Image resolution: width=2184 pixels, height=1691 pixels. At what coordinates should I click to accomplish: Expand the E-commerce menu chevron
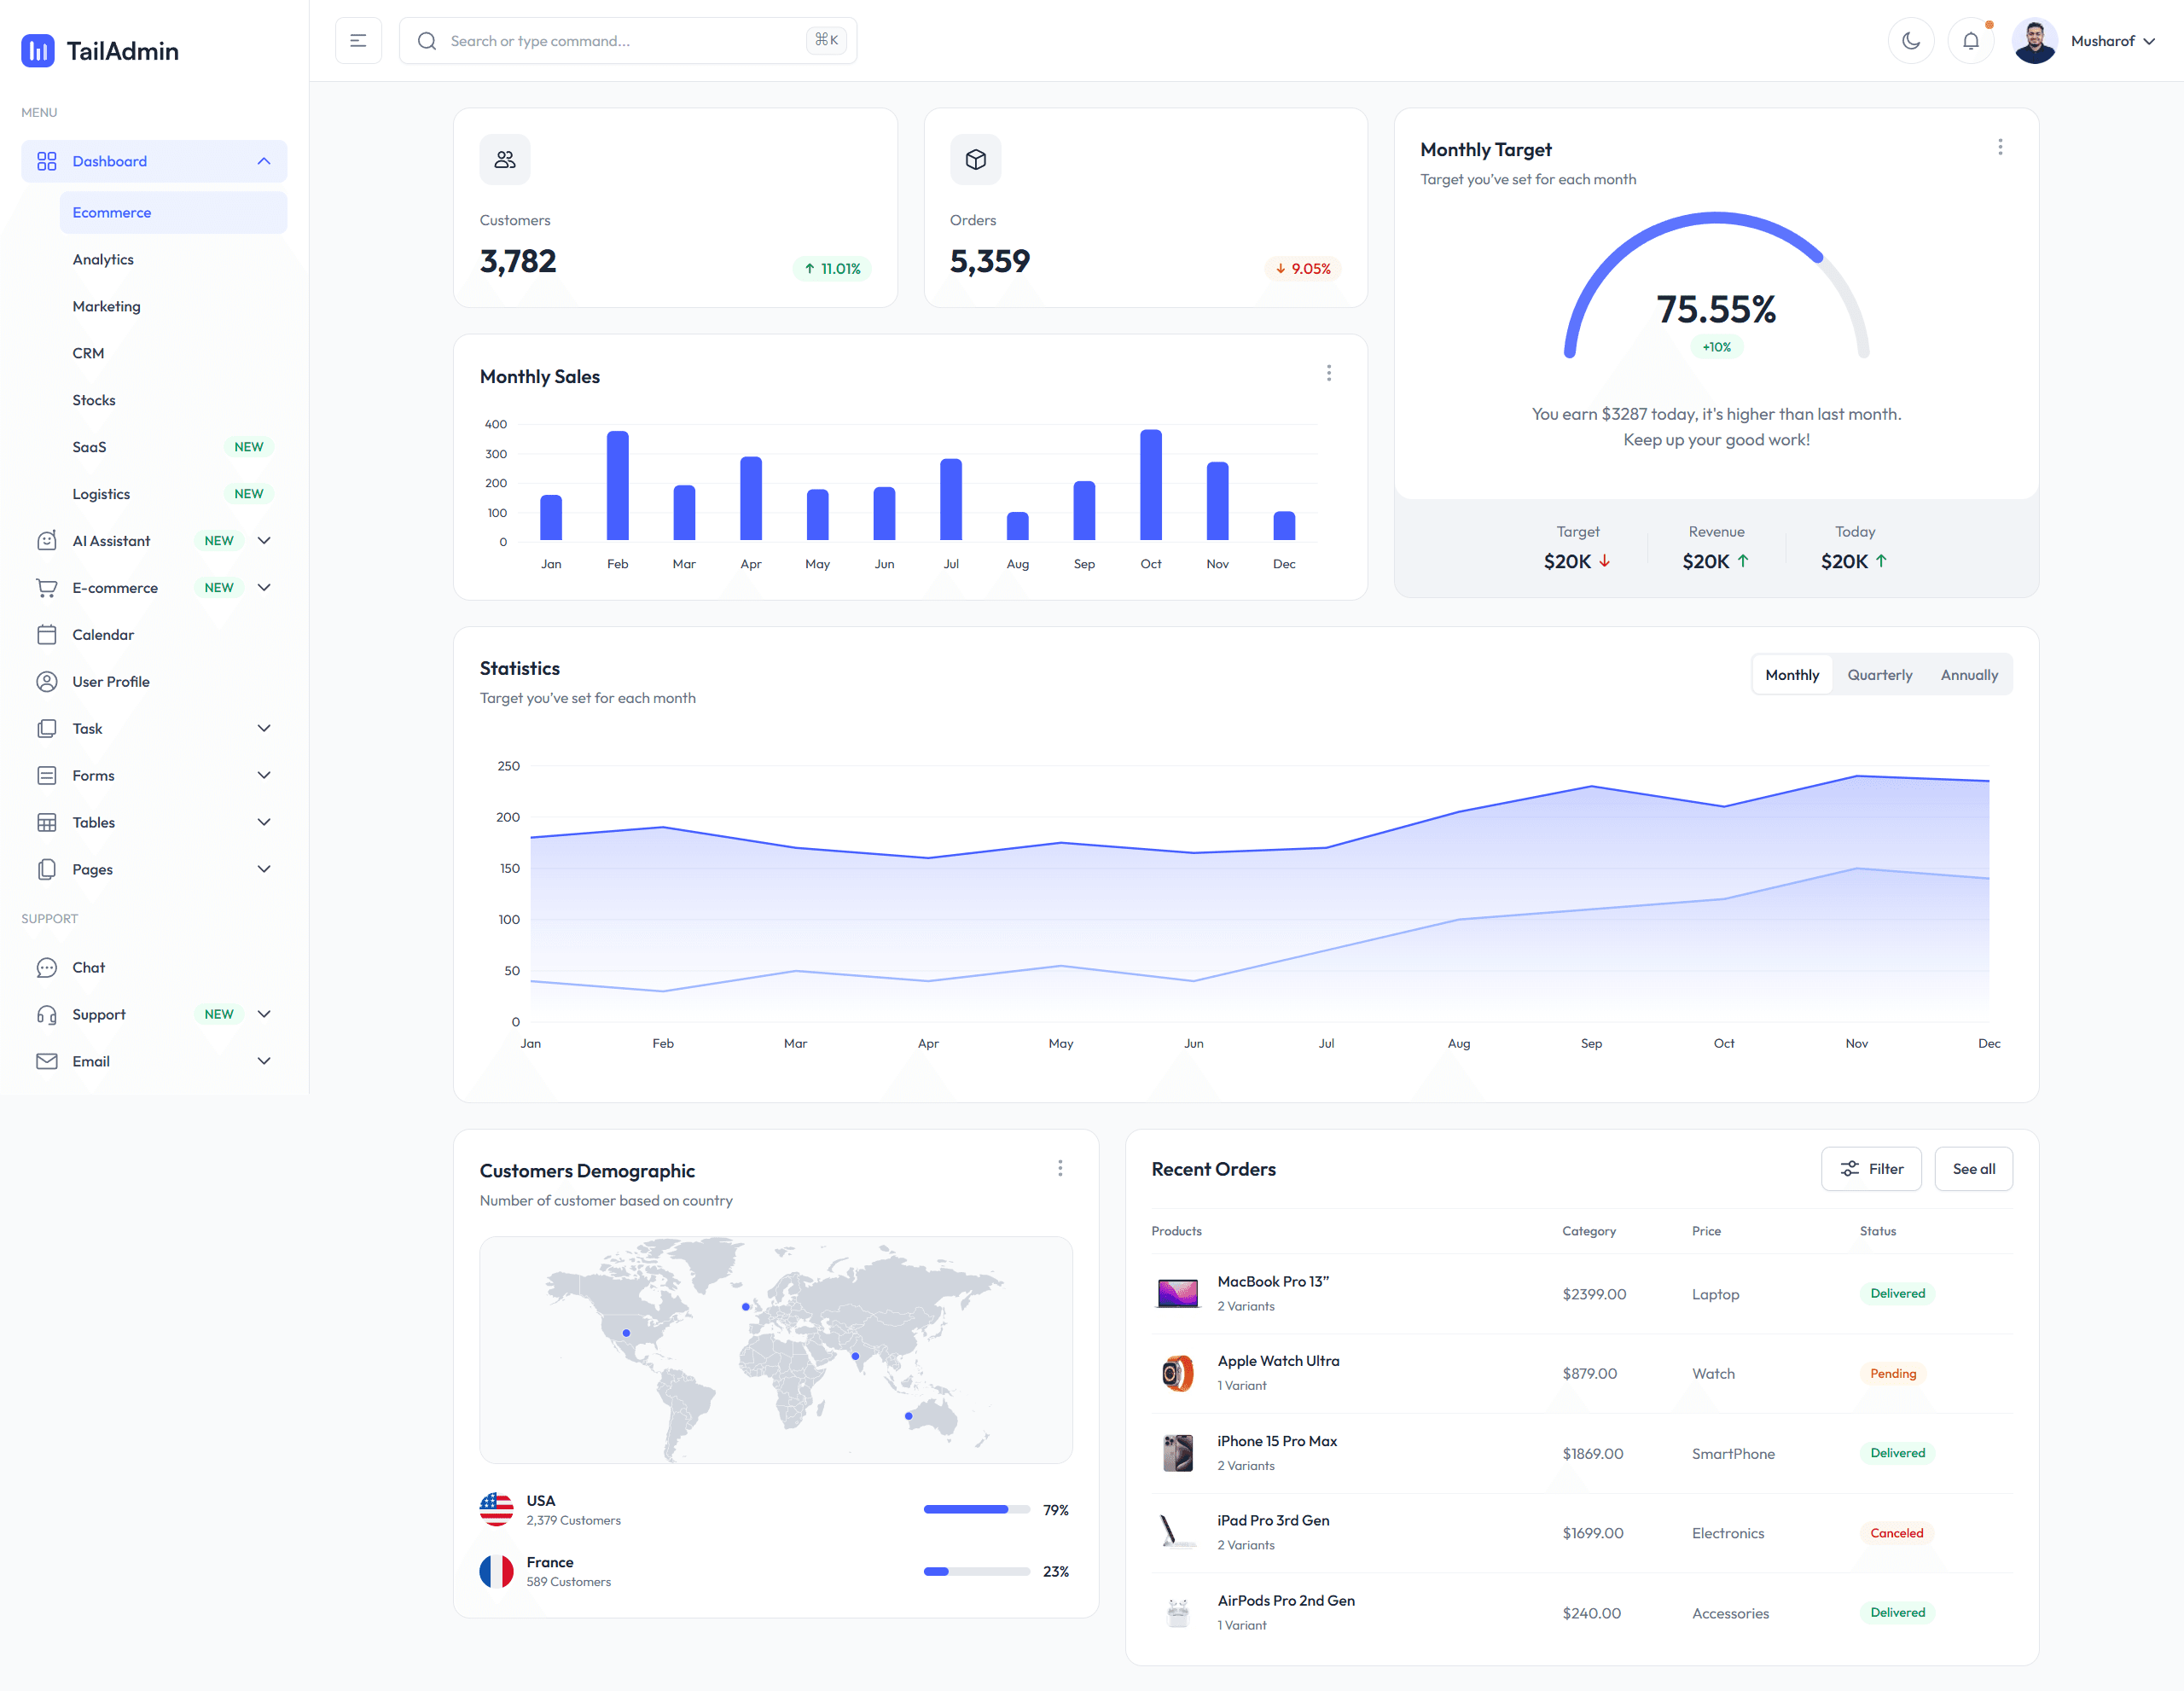(x=264, y=587)
